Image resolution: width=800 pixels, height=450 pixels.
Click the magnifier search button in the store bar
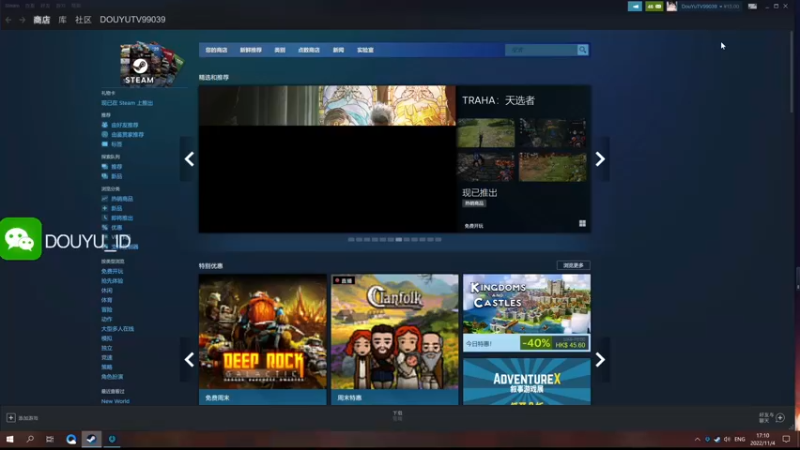click(x=582, y=50)
